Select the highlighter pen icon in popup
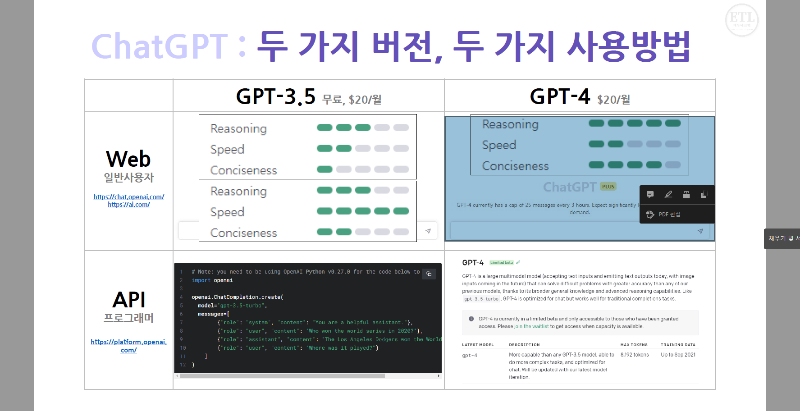Screen dimensions: 800x411 668,194
